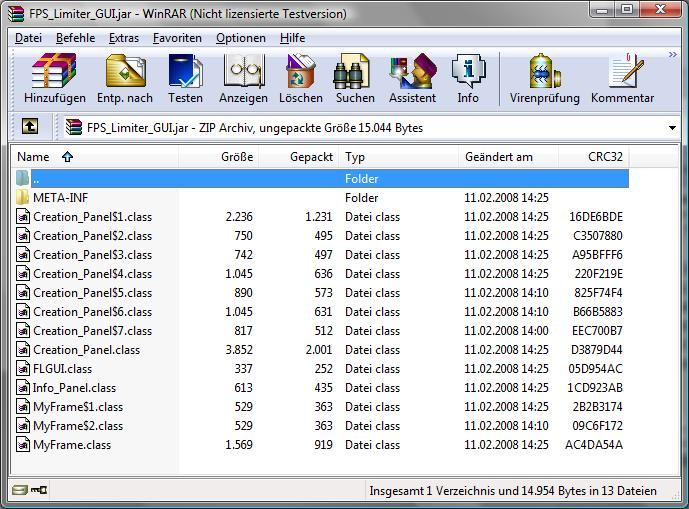Maximize the WinRAR window
The image size is (689, 509).
pyautogui.click(x=627, y=9)
